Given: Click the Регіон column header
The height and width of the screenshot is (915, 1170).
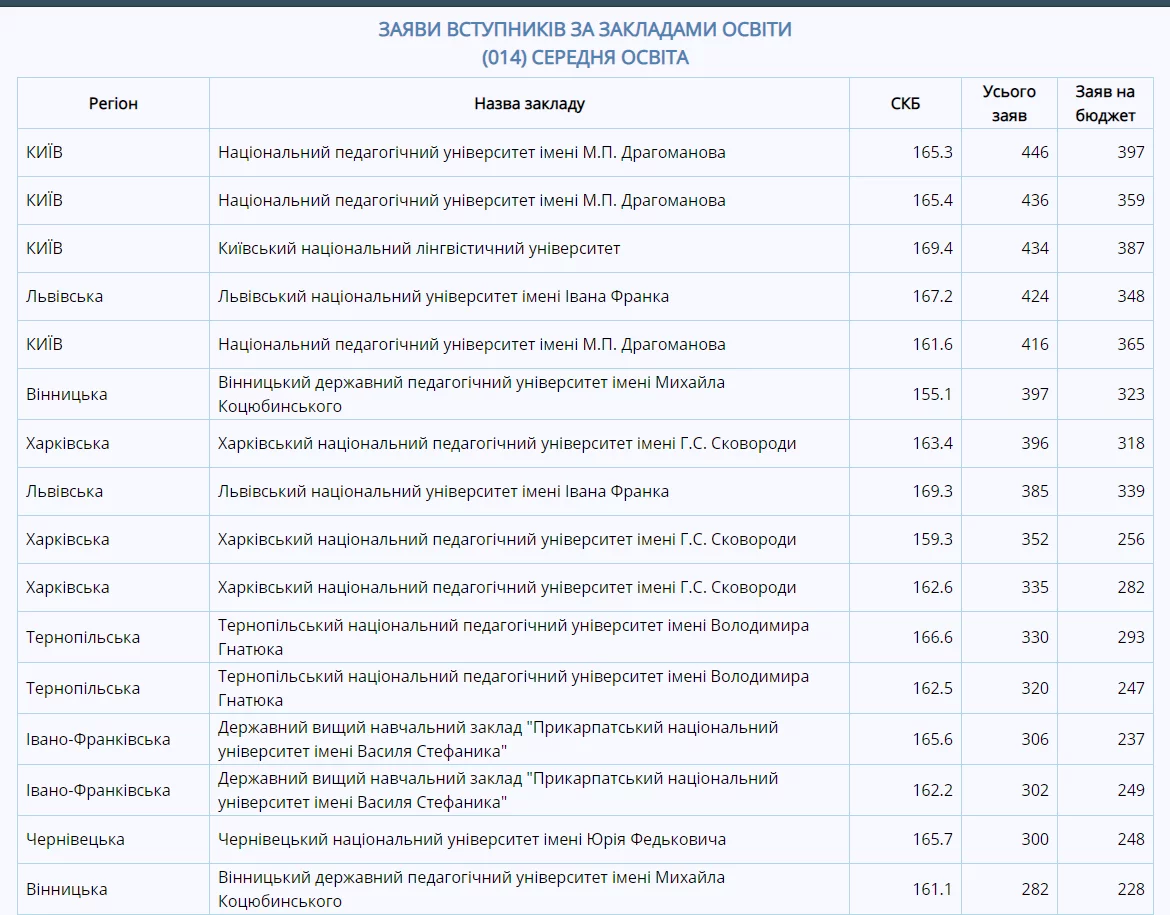Looking at the screenshot, I should (113, 104).
